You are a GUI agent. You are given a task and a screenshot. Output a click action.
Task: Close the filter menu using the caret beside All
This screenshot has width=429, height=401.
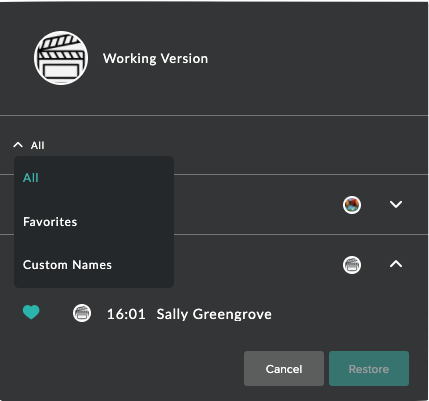(18, 145)
